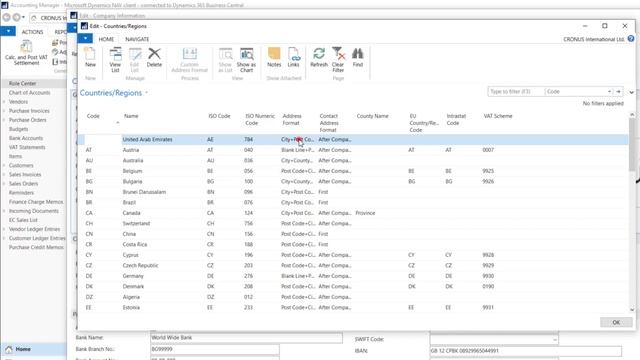The width and height of the screenshot is (640, 360).
Task: Open Chart of Accounts in navigation
Action: point(29,93)
